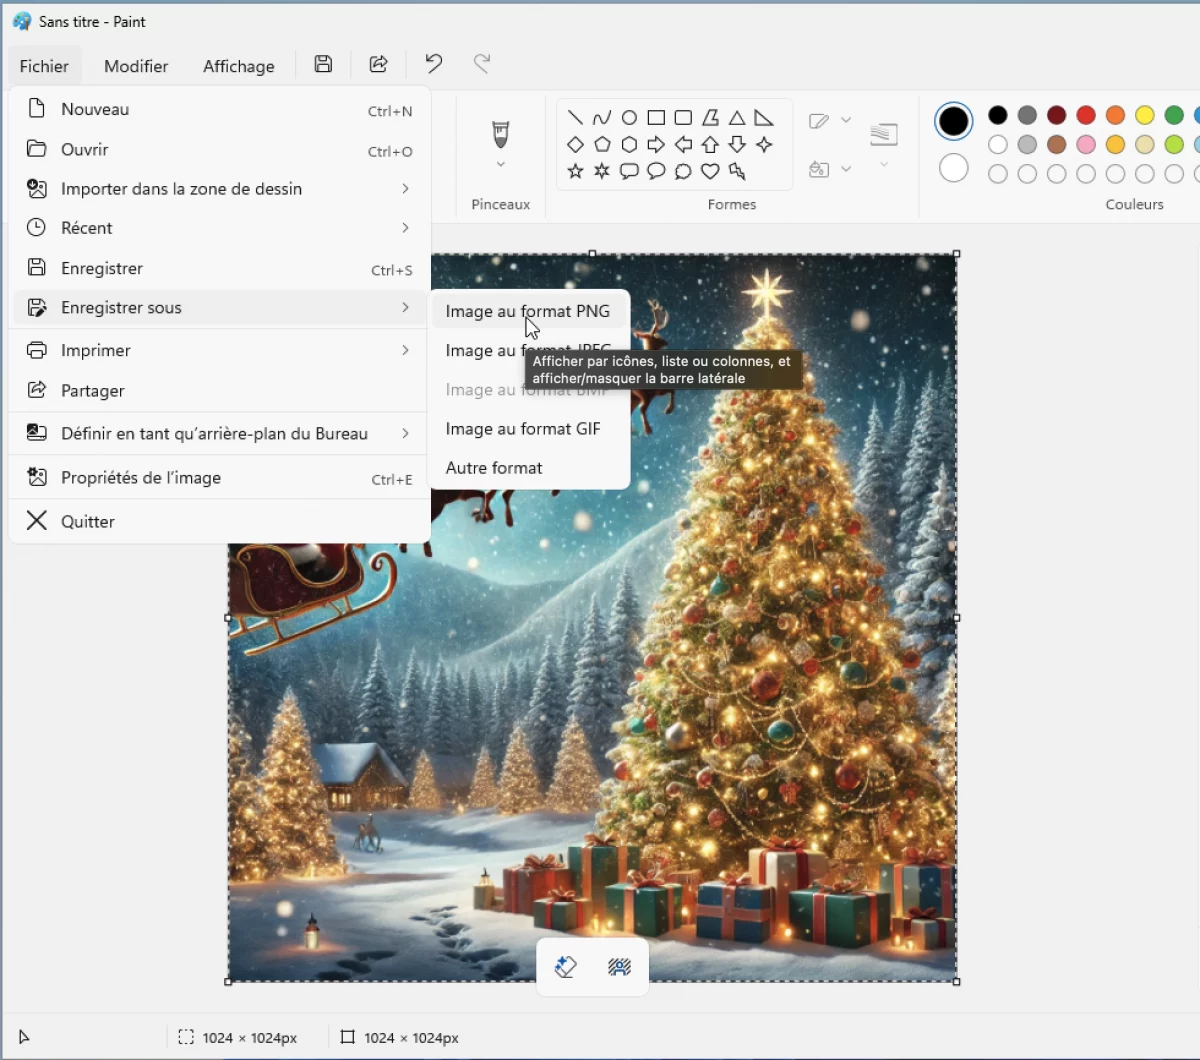Select the rectangle shape
The image size is (1200, 1060).
[x=656, y=117]
